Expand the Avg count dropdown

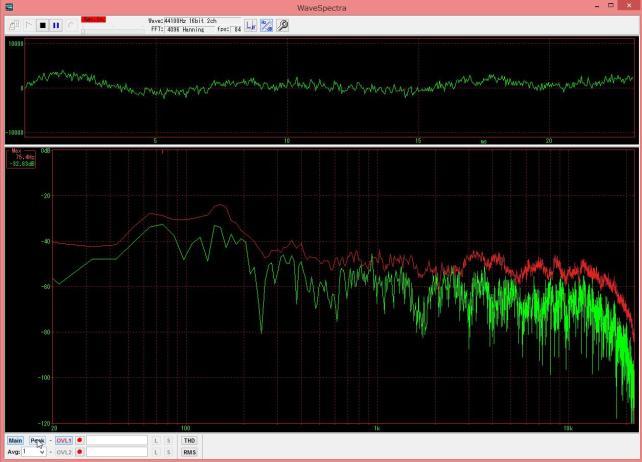point(41,452)
